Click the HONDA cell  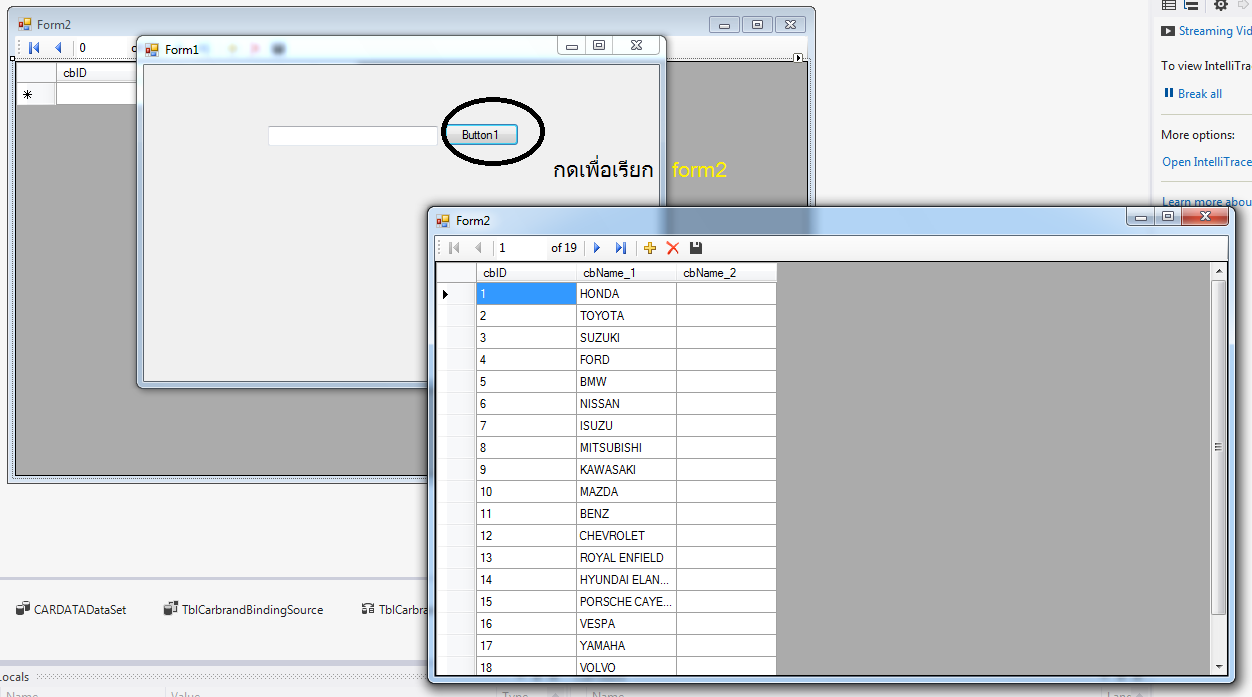[x=627, y=294]
